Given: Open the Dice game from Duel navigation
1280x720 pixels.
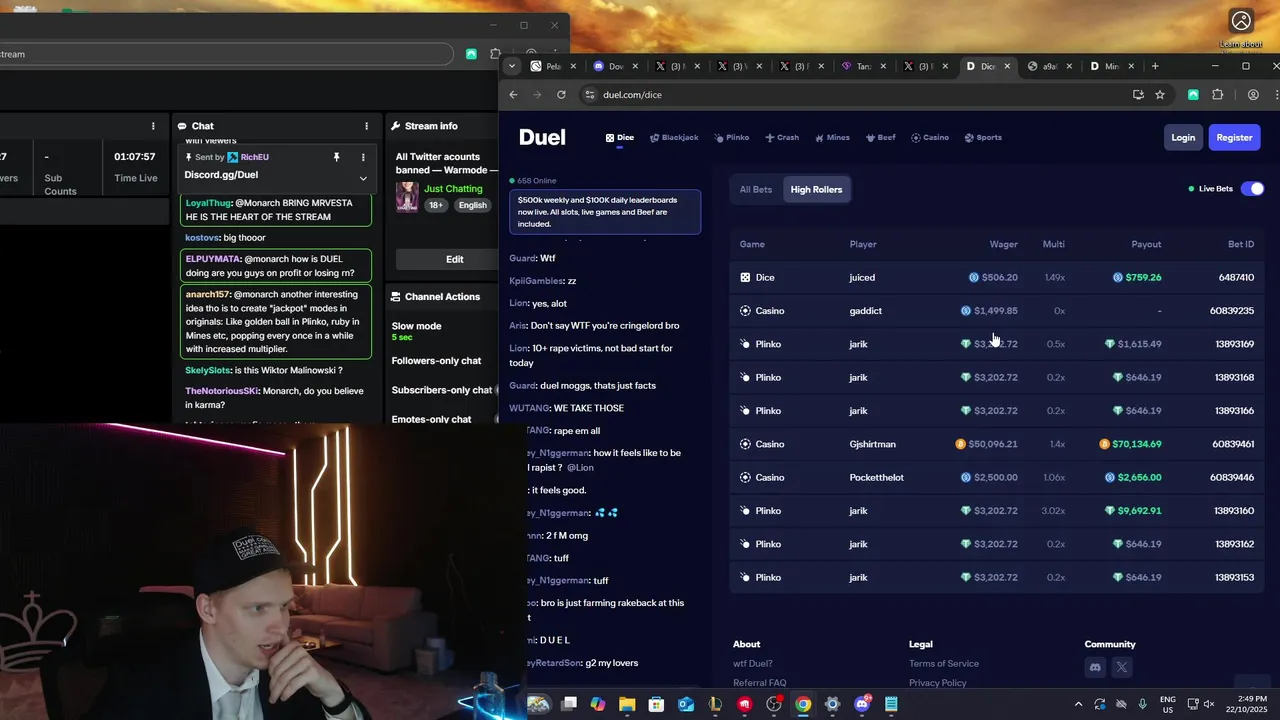Looking at the screenshot, I should [620, 138].
